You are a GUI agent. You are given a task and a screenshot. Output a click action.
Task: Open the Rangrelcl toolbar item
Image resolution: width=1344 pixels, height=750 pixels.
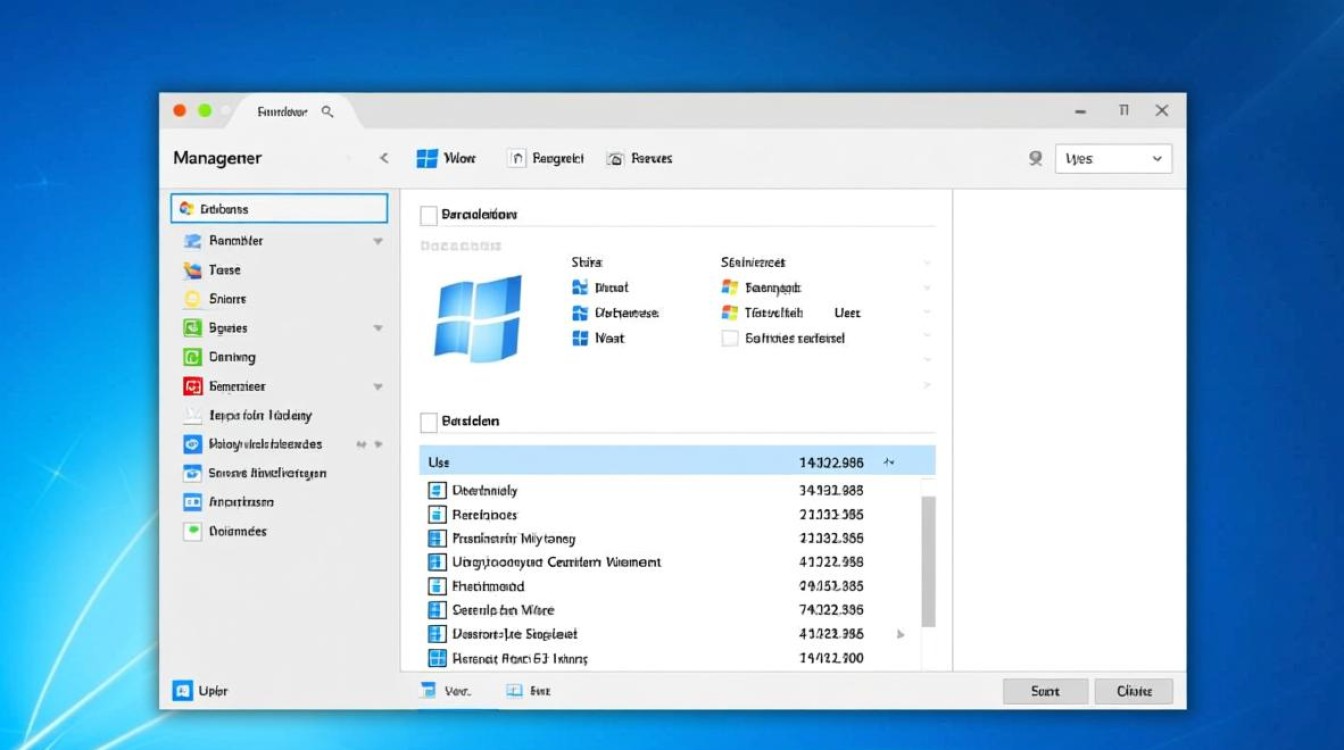tap(546, 158)
